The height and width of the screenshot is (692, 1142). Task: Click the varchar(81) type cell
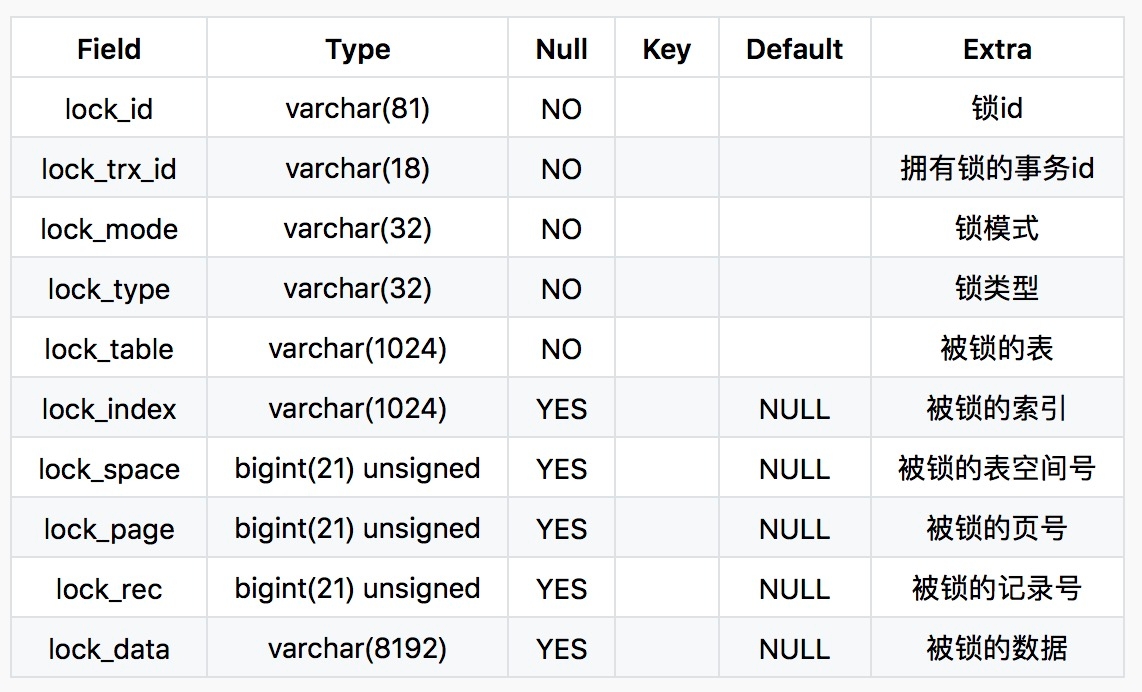click(x=357, y=109)
